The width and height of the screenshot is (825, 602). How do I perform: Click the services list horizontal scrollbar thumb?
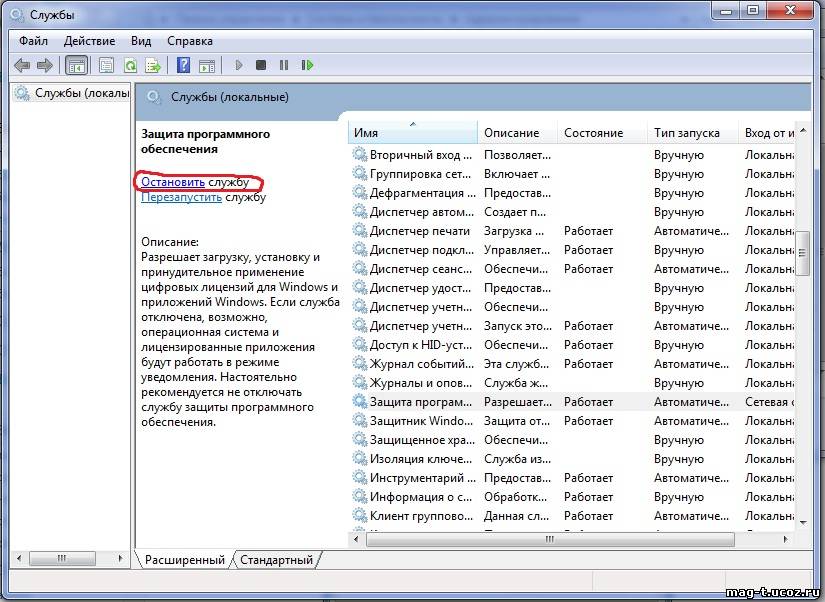pos(550,539)
